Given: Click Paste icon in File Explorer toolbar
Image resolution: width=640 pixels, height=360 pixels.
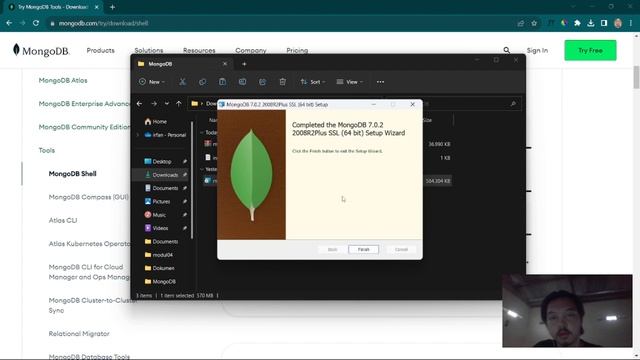Looking at the screenshot, I should coord(222,82).
